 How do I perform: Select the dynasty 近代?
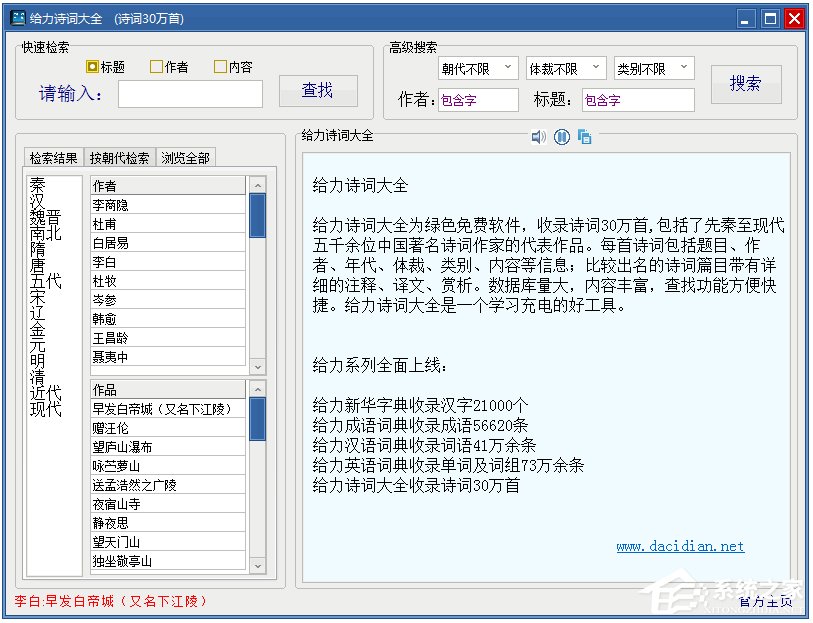coord(46,393)
